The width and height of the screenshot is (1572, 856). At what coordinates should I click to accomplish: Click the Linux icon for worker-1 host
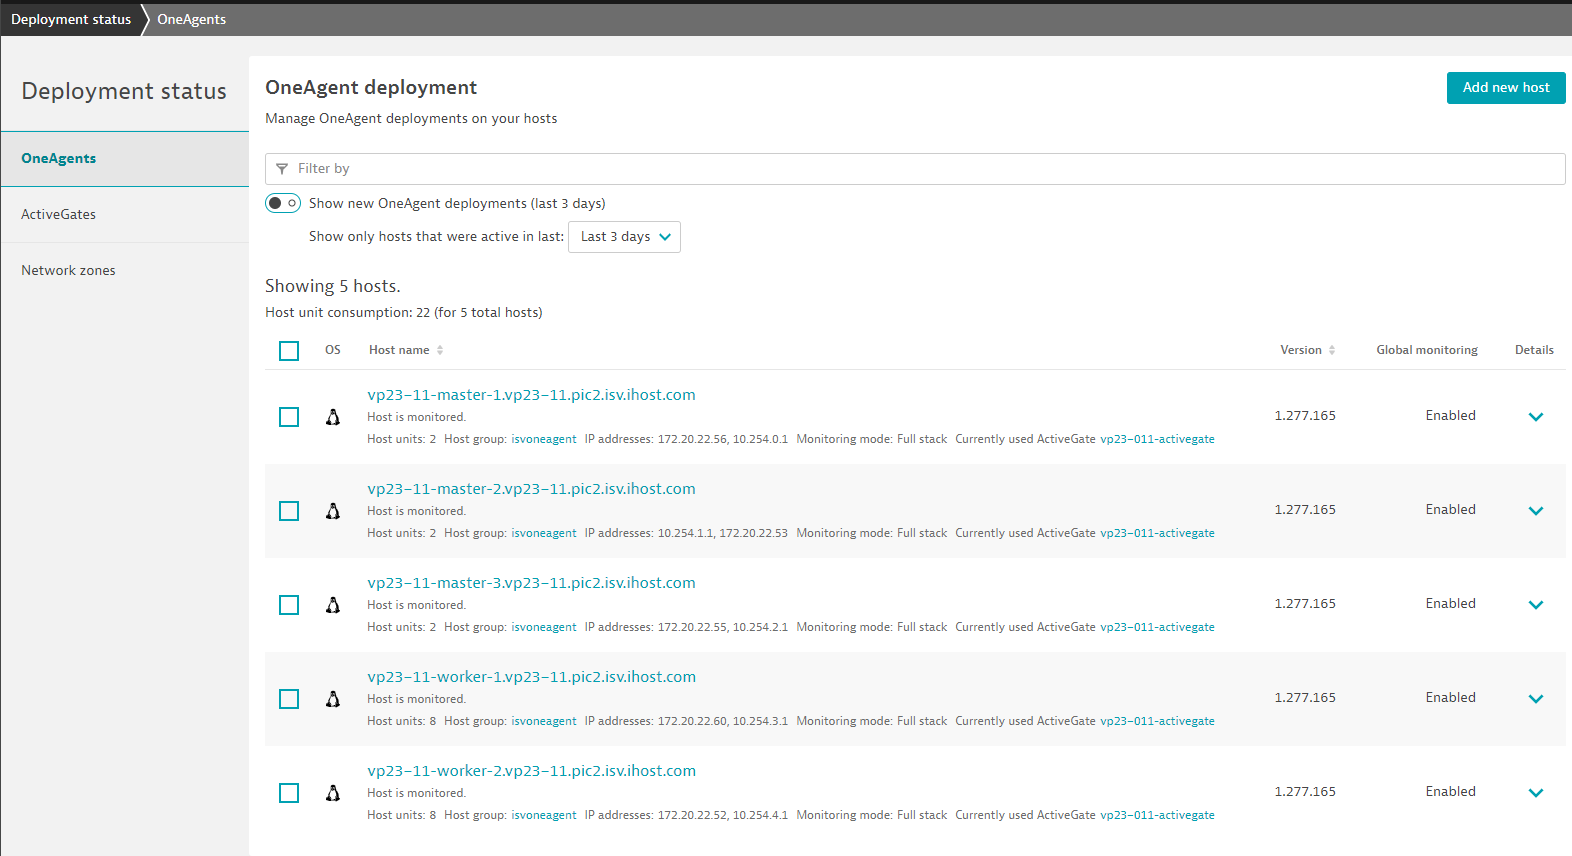point(333,699)
